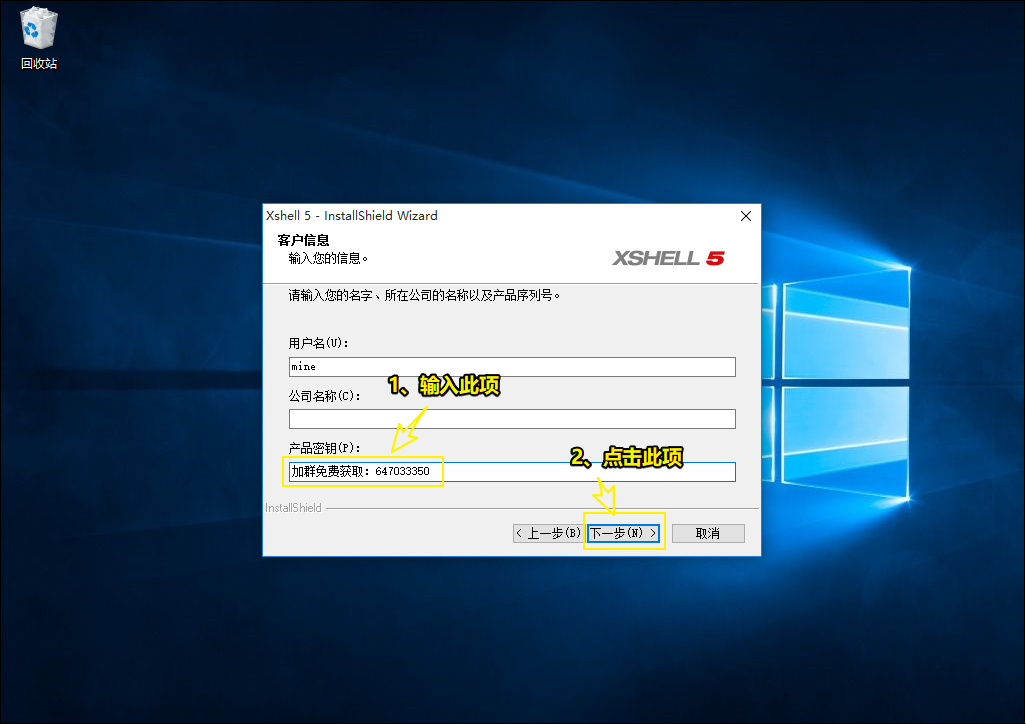The height and width of the screenshot is (724, 1026).
Task: Click the 公司名称(C): label
Action: tap(324, 395)
